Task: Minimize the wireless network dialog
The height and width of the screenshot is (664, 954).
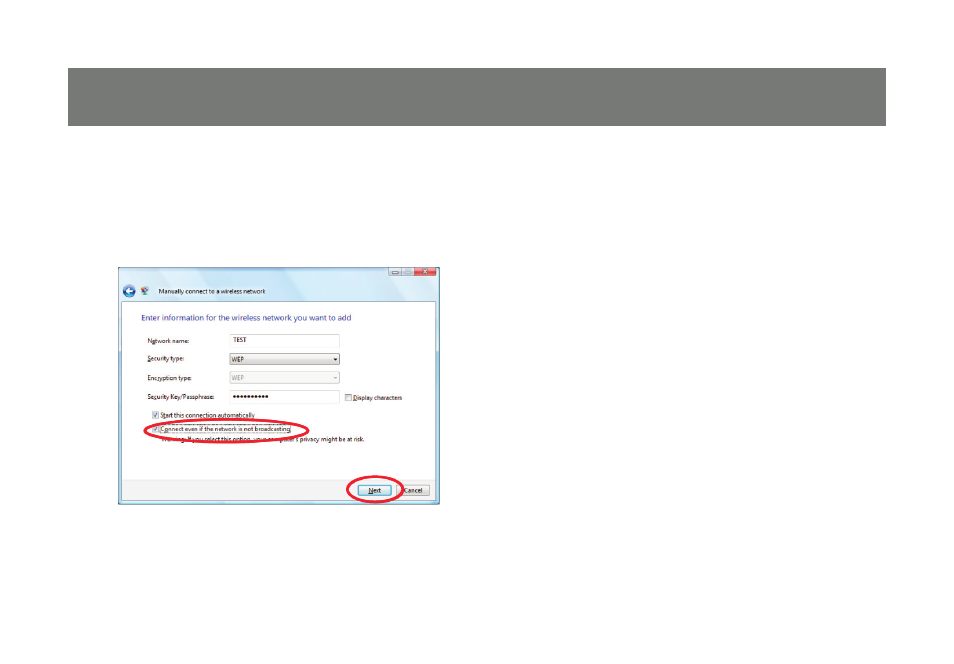Action: (395, 272)
